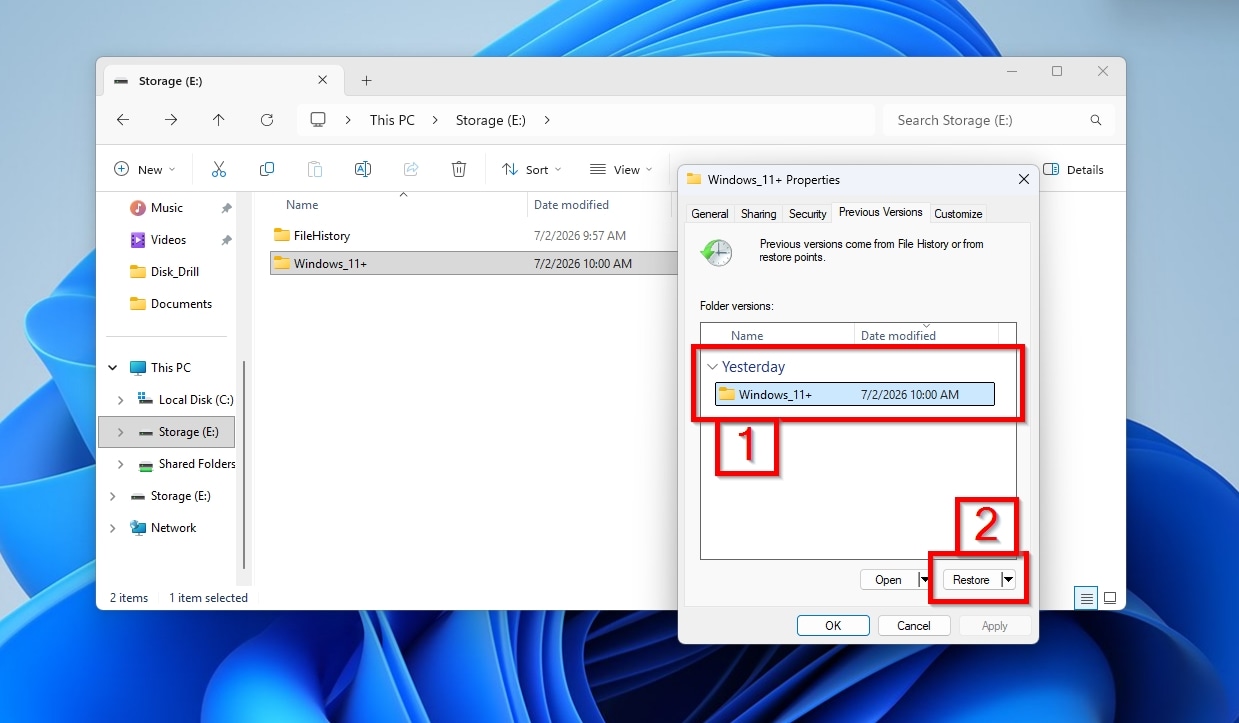1239x723 pixels.
Task: Open the Details pane
Action: point(1073,169)
